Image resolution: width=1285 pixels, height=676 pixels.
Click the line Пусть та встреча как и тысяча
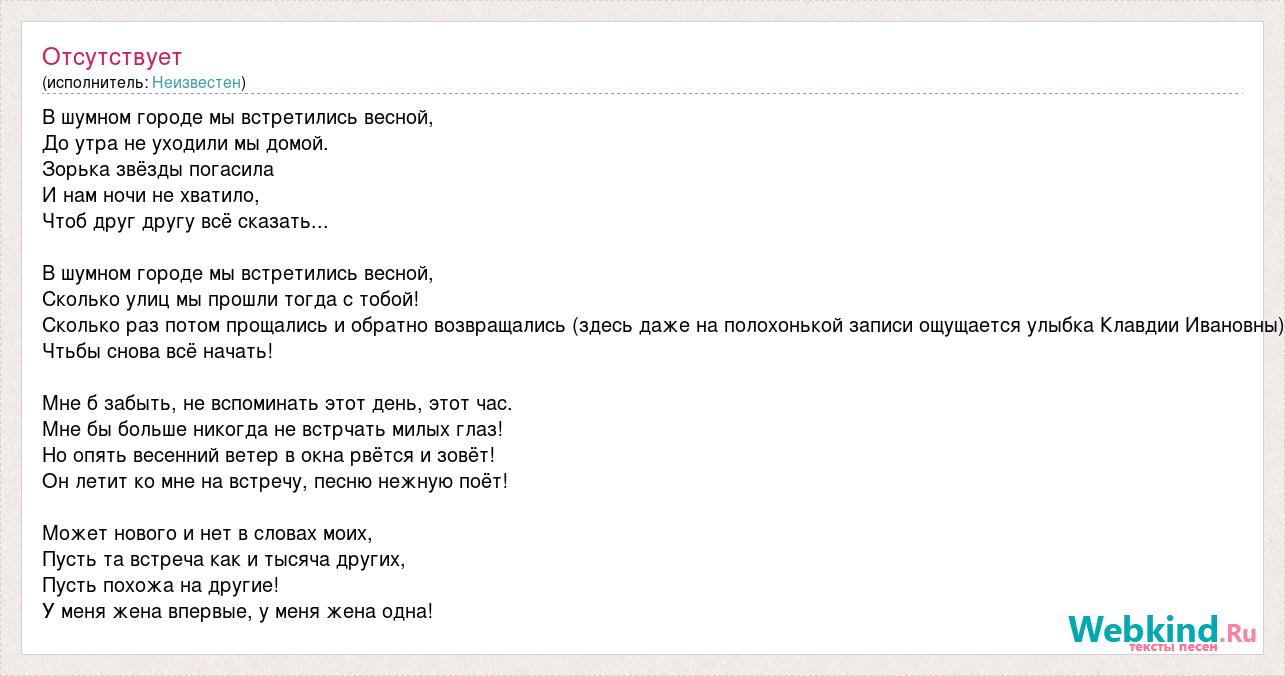(224, 560)
